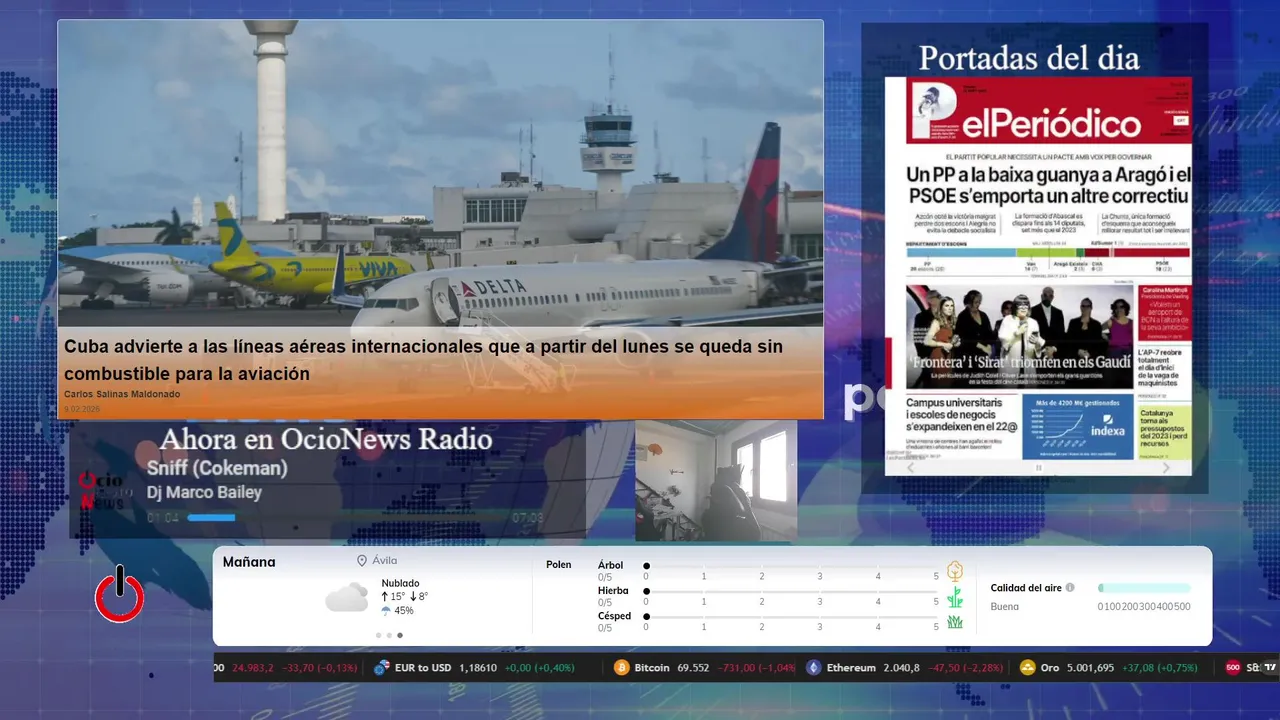
Task: Click the location pin beside Ávila
Action: (362, 561)
